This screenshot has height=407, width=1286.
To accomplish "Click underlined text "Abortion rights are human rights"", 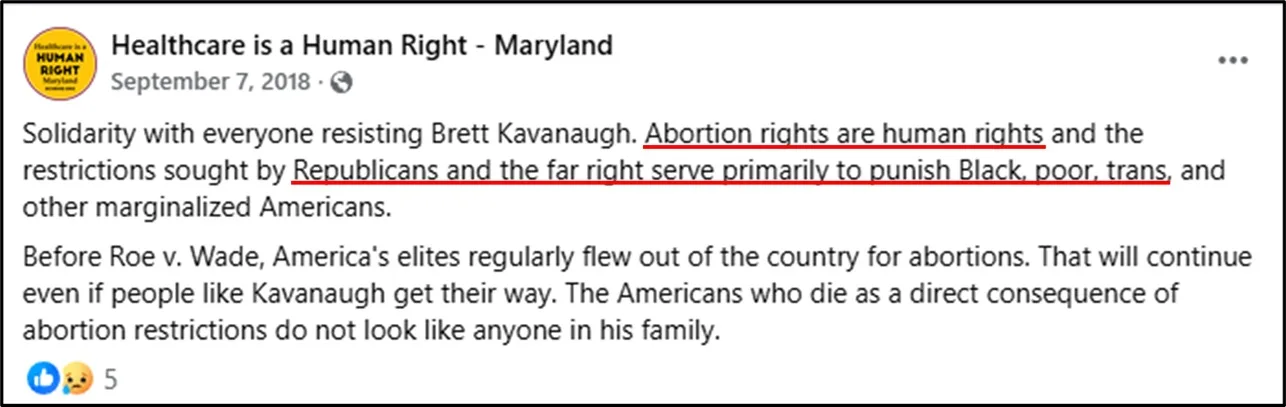I will point(845,133).
